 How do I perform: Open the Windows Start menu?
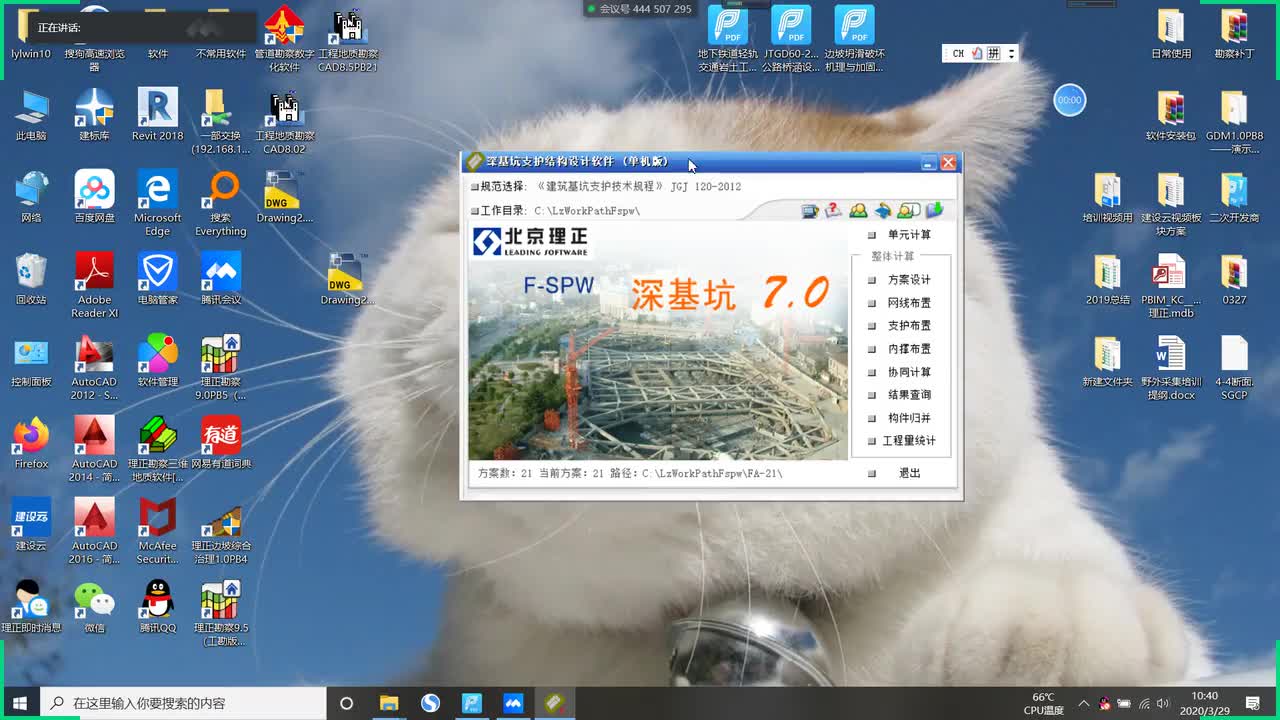click(x=20, y=703)
